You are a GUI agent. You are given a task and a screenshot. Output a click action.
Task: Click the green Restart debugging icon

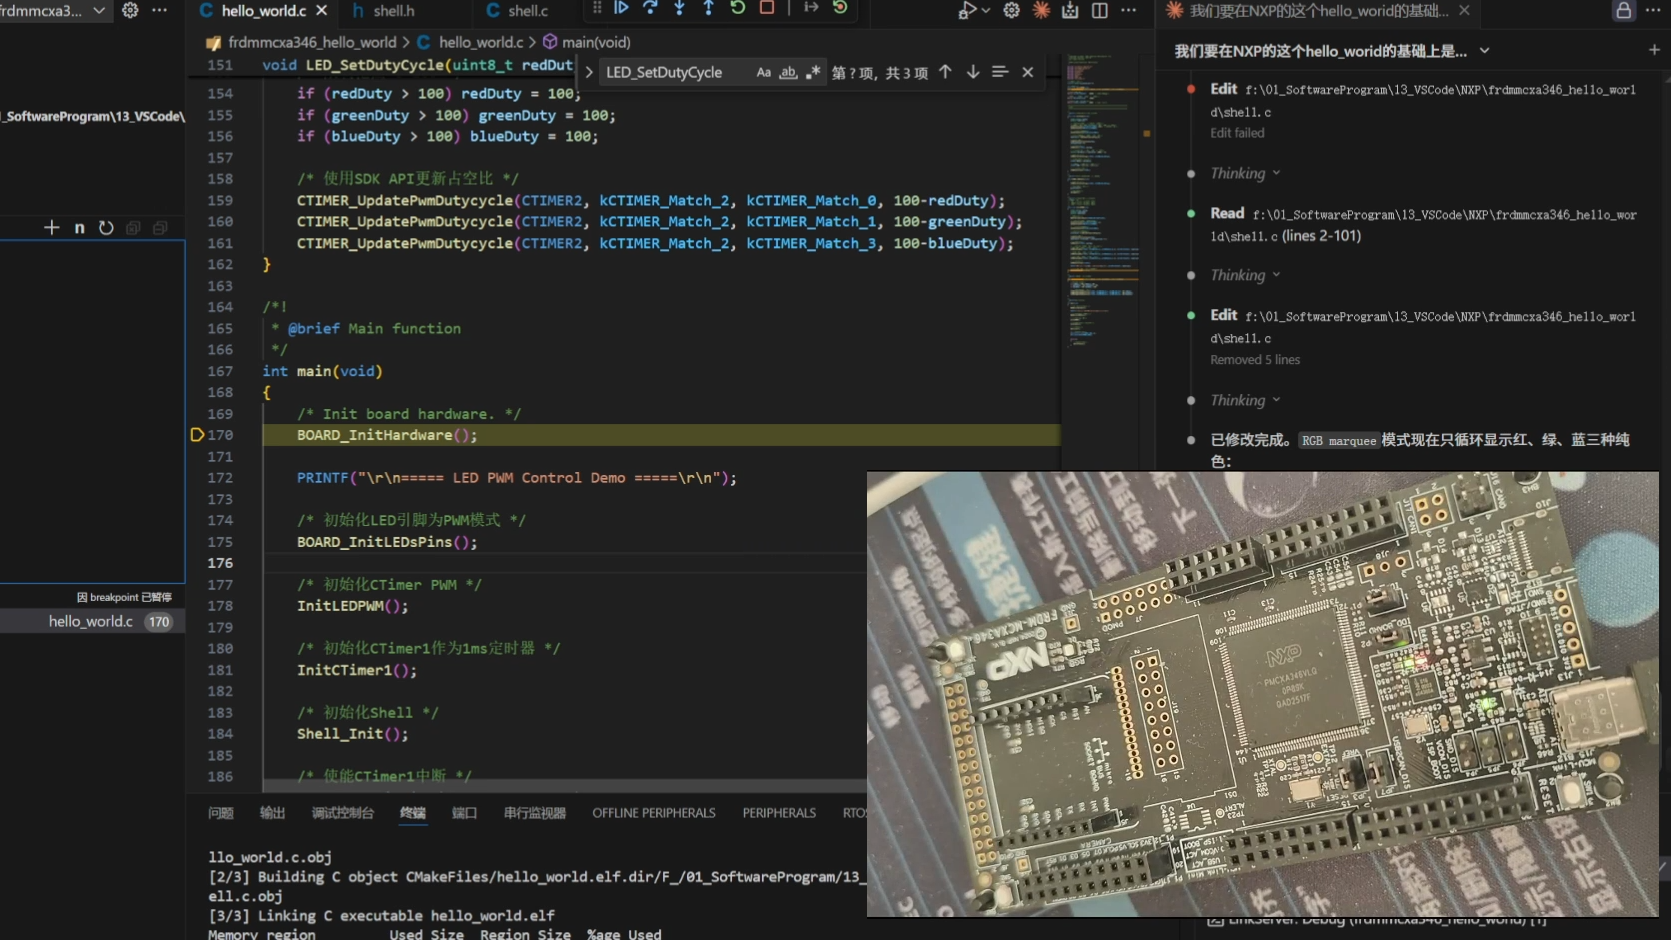(738, 8)
